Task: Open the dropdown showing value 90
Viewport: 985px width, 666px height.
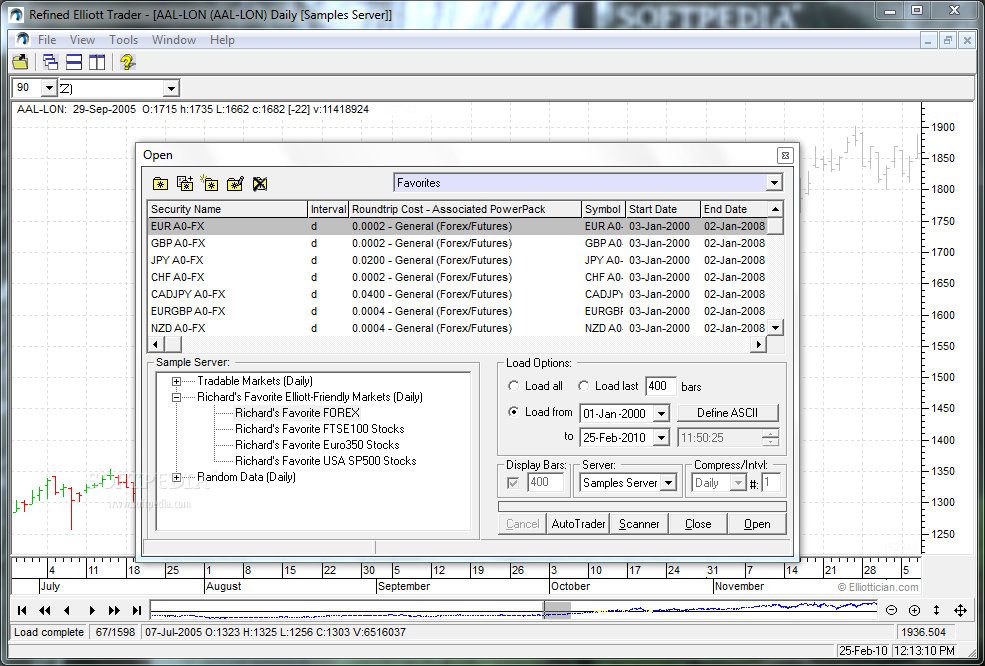Action: click(x=49, y=88)
